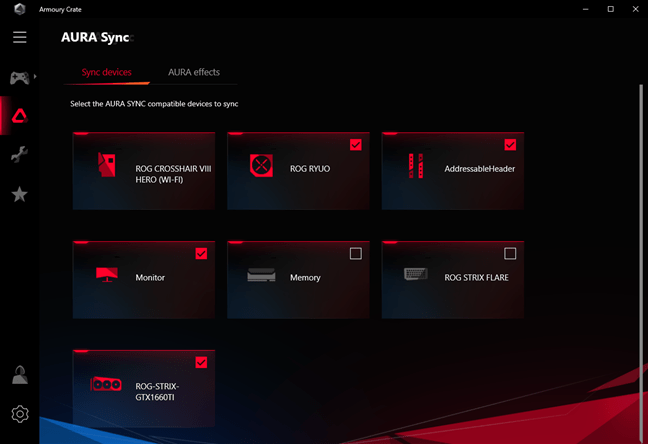Check the ROG STRIX FLARE sync checkbox
This screenshot has width=648, height=444.
pyautogui.click(x=510, y=253)
